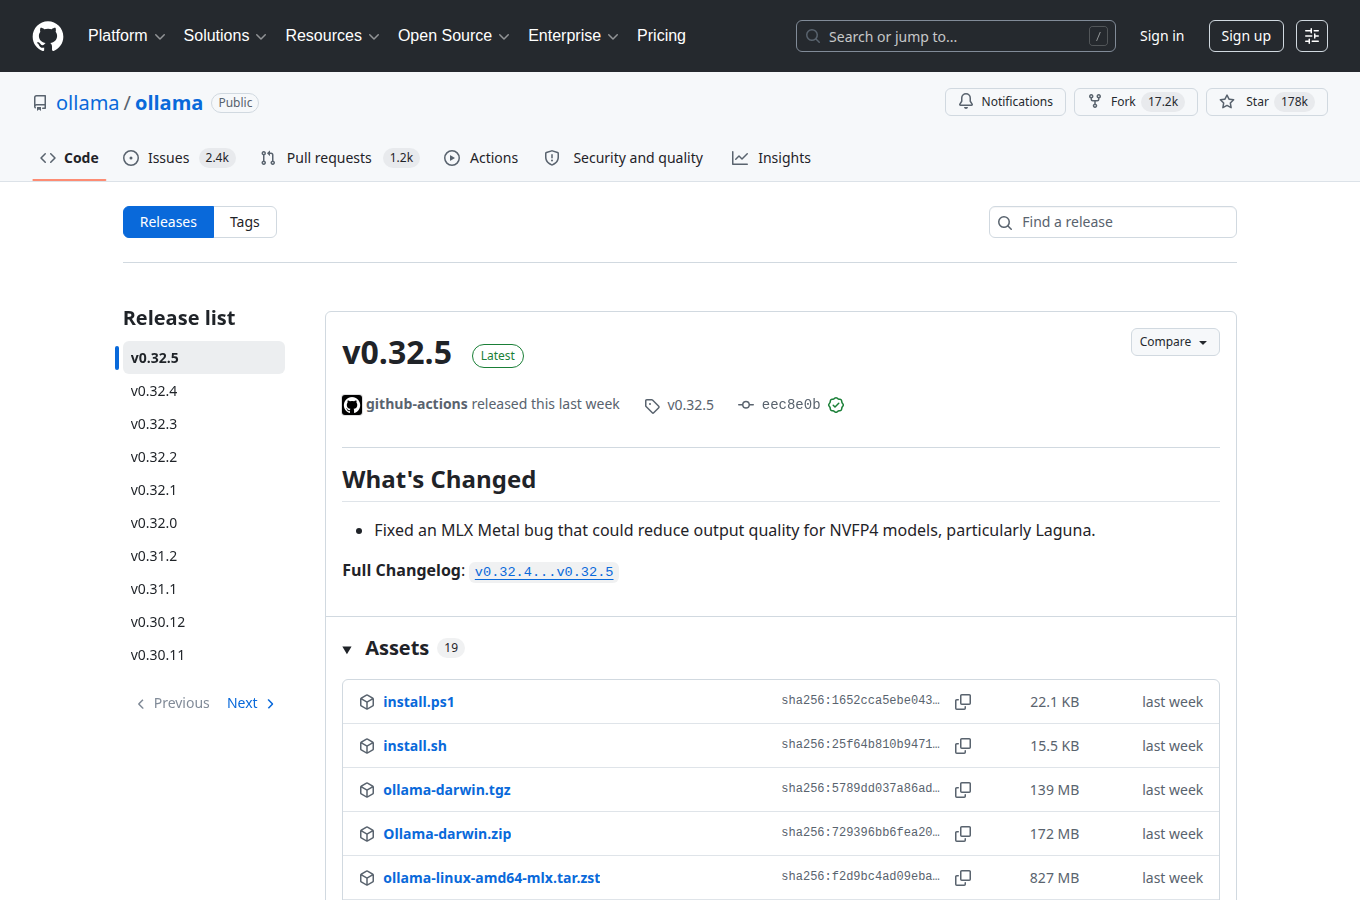Select v0.32.0 in the release list
This screenshot has height=900, width=1360.
203,523
